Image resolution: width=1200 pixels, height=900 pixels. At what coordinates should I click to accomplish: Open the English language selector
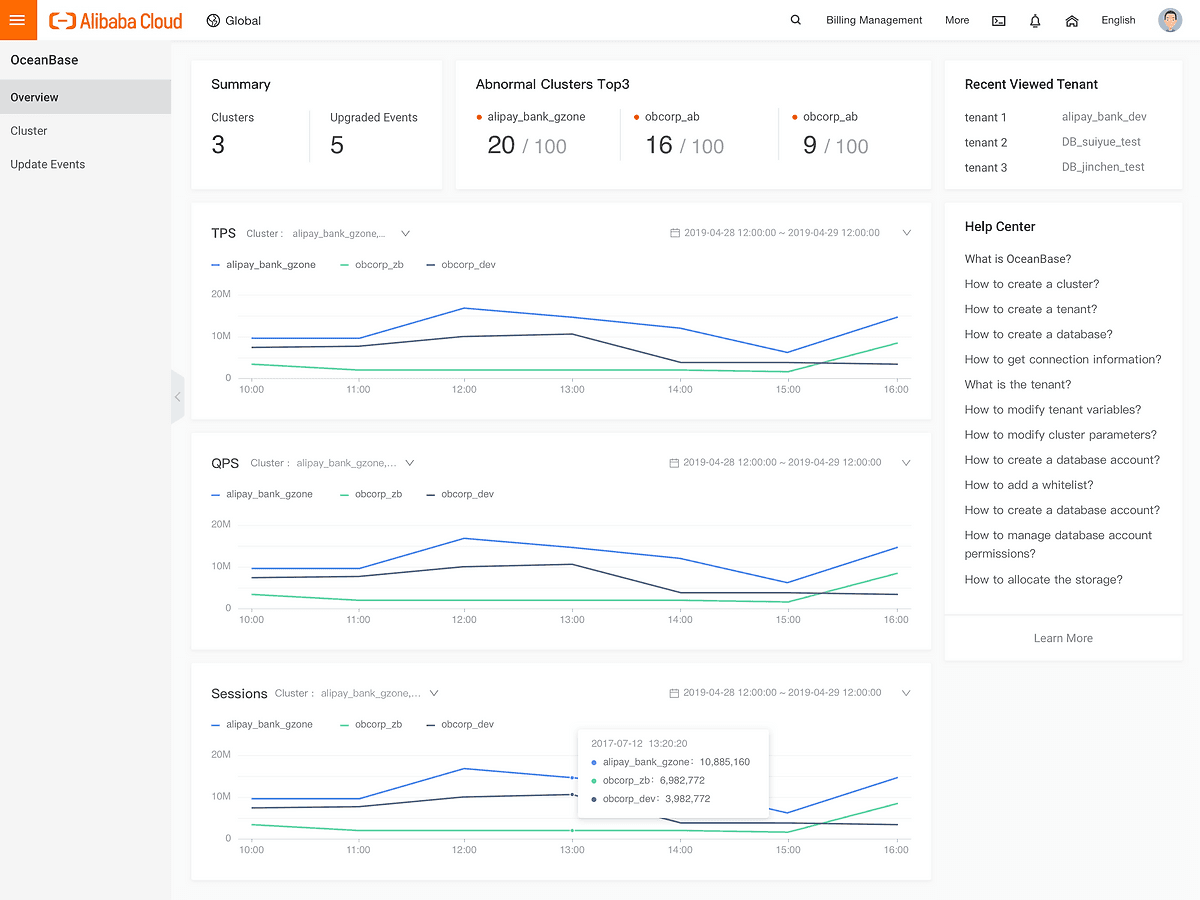(x=1118, y=20)
